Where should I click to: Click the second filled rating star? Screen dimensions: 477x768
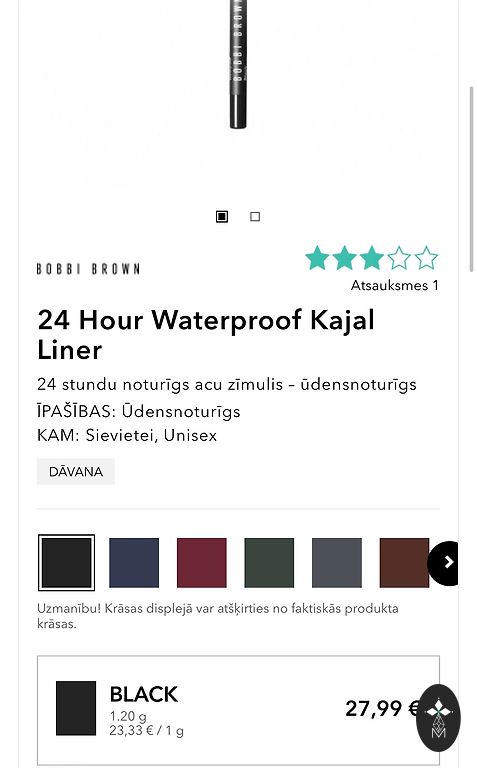click(344, 258)
